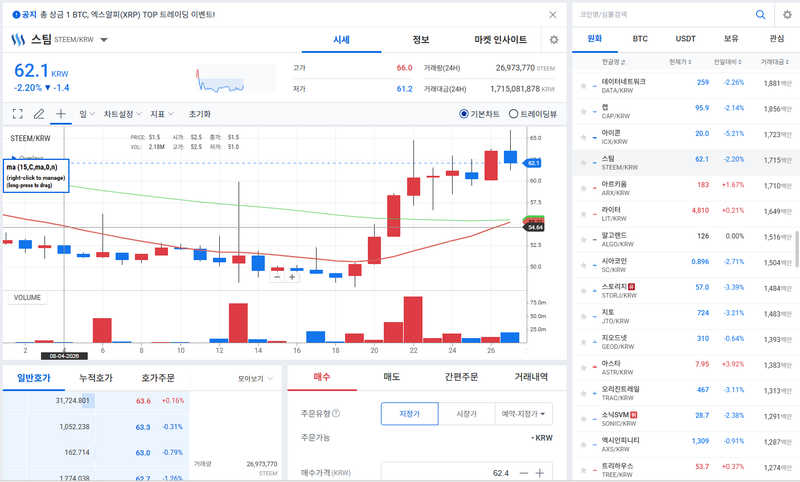Switch to 정보 tab
The width and height of the screenshot is (800, 482).
click(x=421, y=40)
